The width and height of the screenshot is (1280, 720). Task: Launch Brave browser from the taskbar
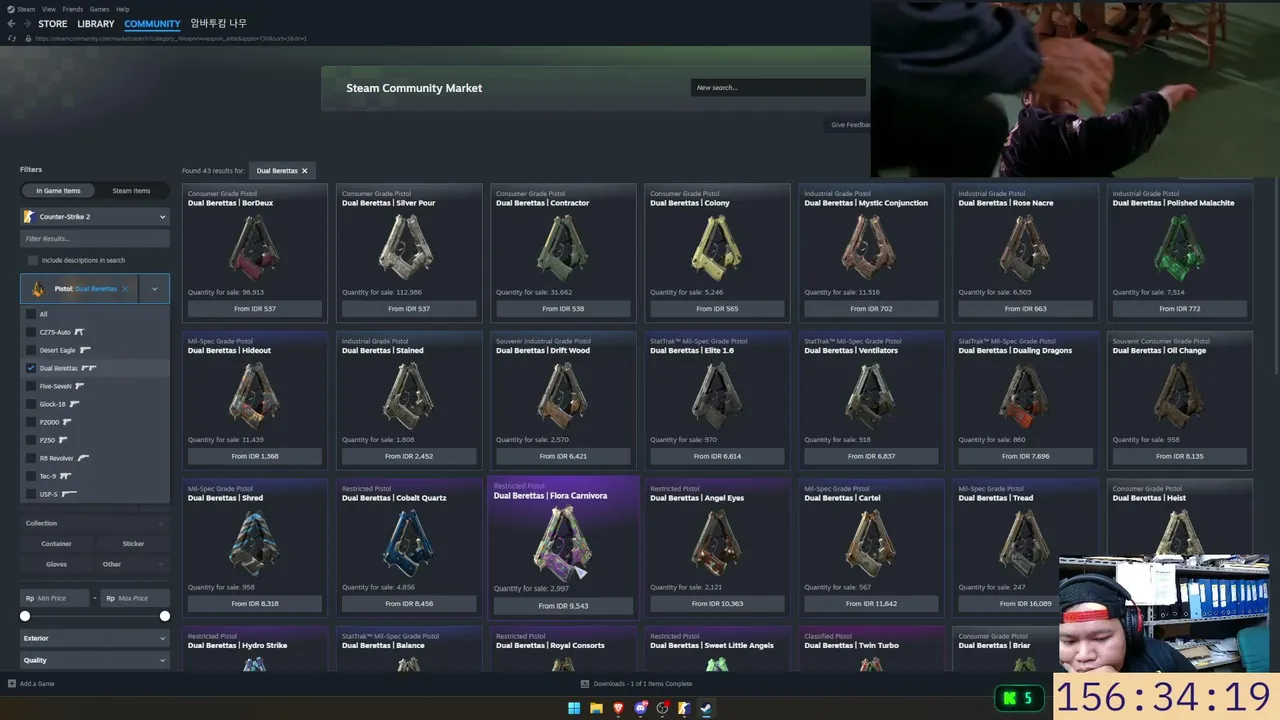618,708
